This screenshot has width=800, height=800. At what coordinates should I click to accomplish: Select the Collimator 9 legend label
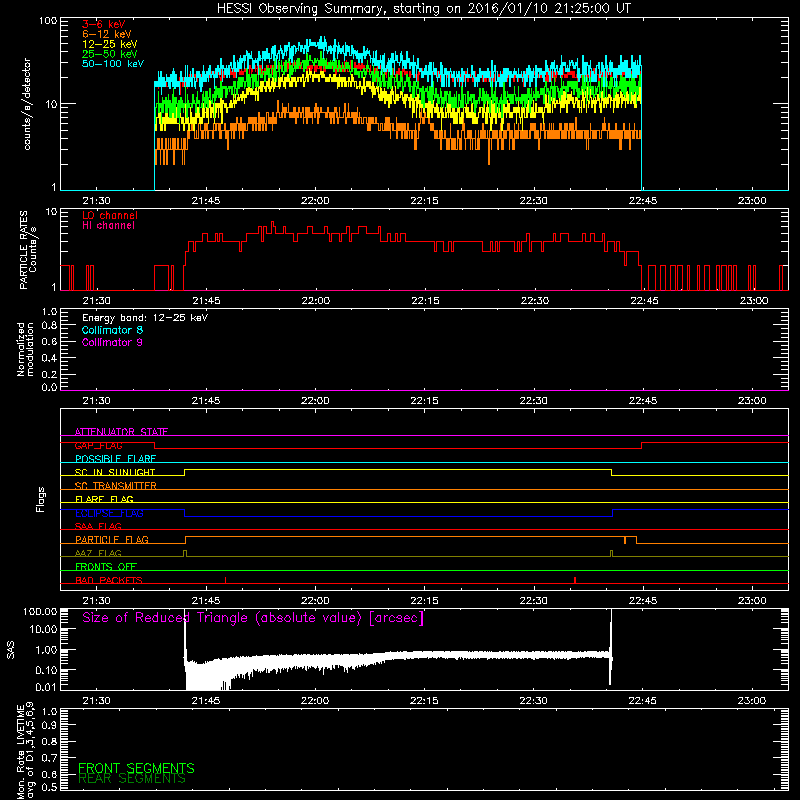pyautogui.click(x=112, y=342)
